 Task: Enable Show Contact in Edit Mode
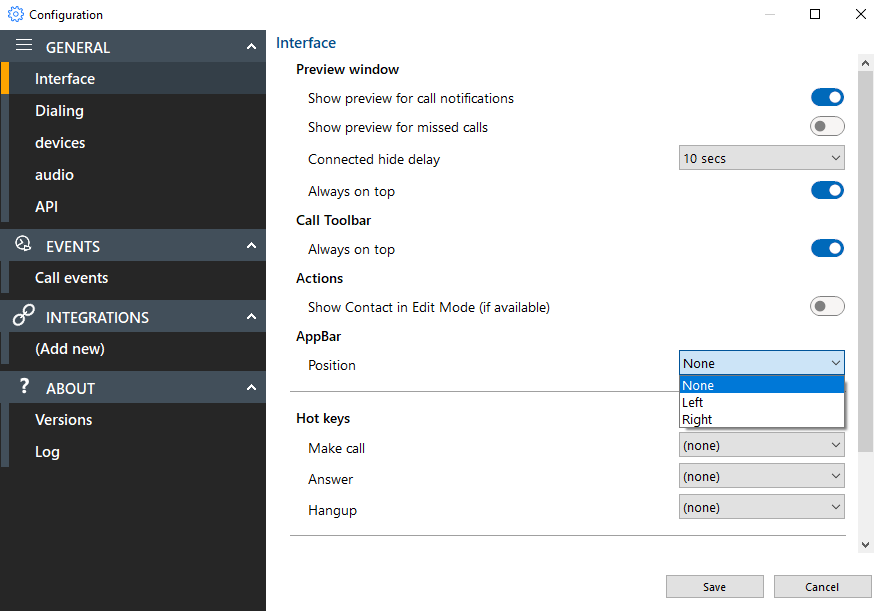[827, 306]
